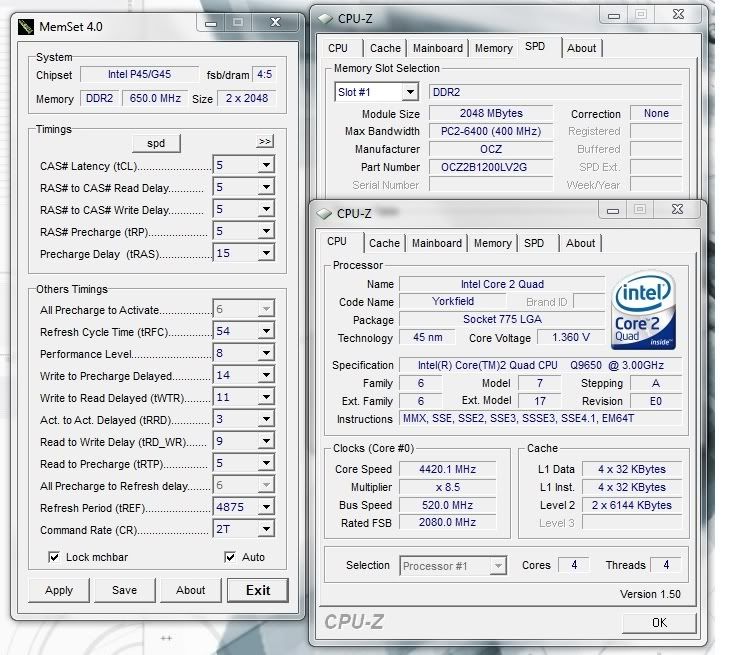The image size is (747, 655).
Task: Open the Slot #1 memory slot dropdown
Action: pos(410,92)
